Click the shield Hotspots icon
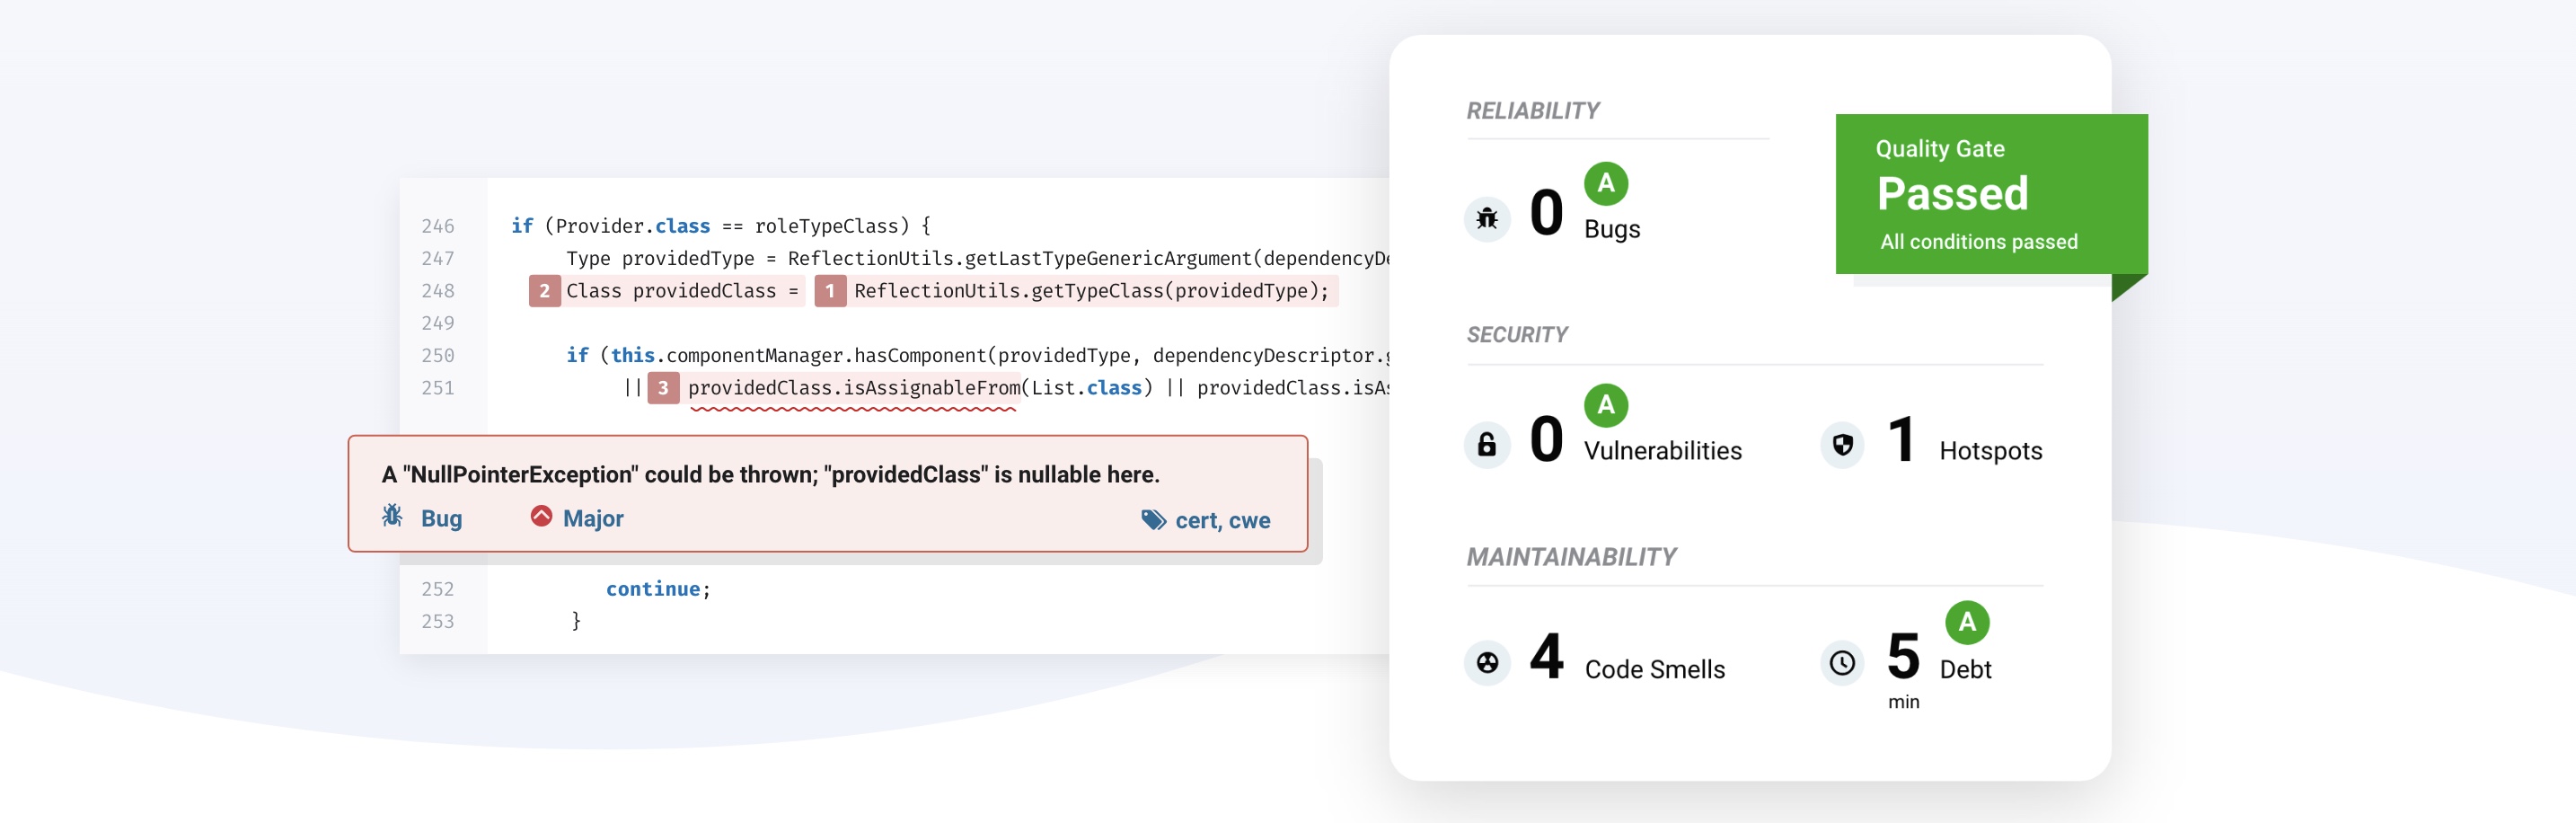 tap(1842, 444)
